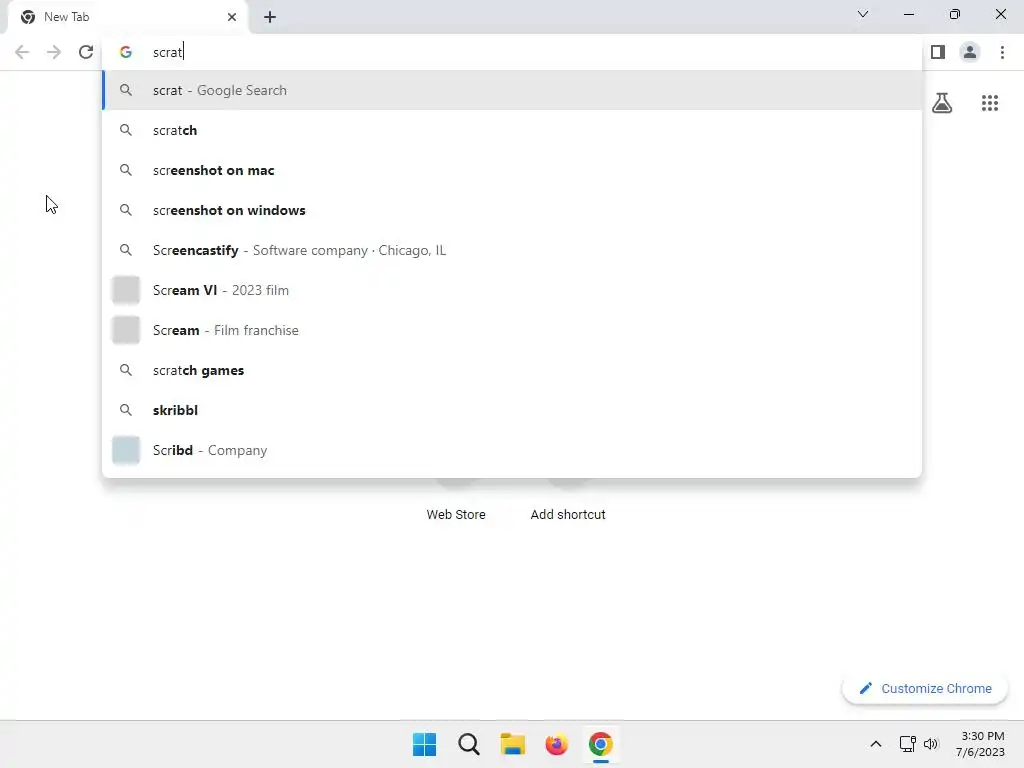The image size is (1024, 768).
Task: Pick the 'Scribd - Company' suggestion
Action: [512, 450]
